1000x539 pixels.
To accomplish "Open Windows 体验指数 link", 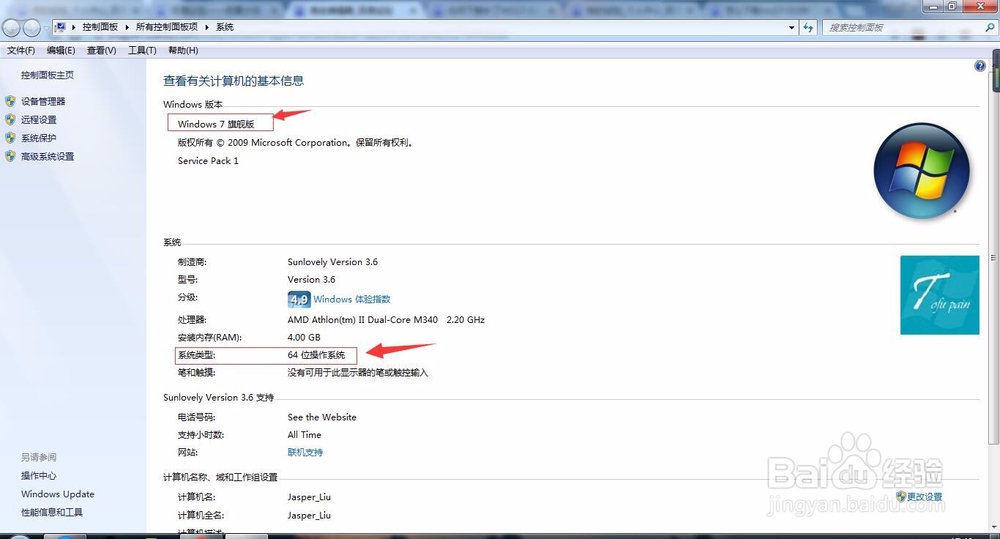I will pos(352,299).
